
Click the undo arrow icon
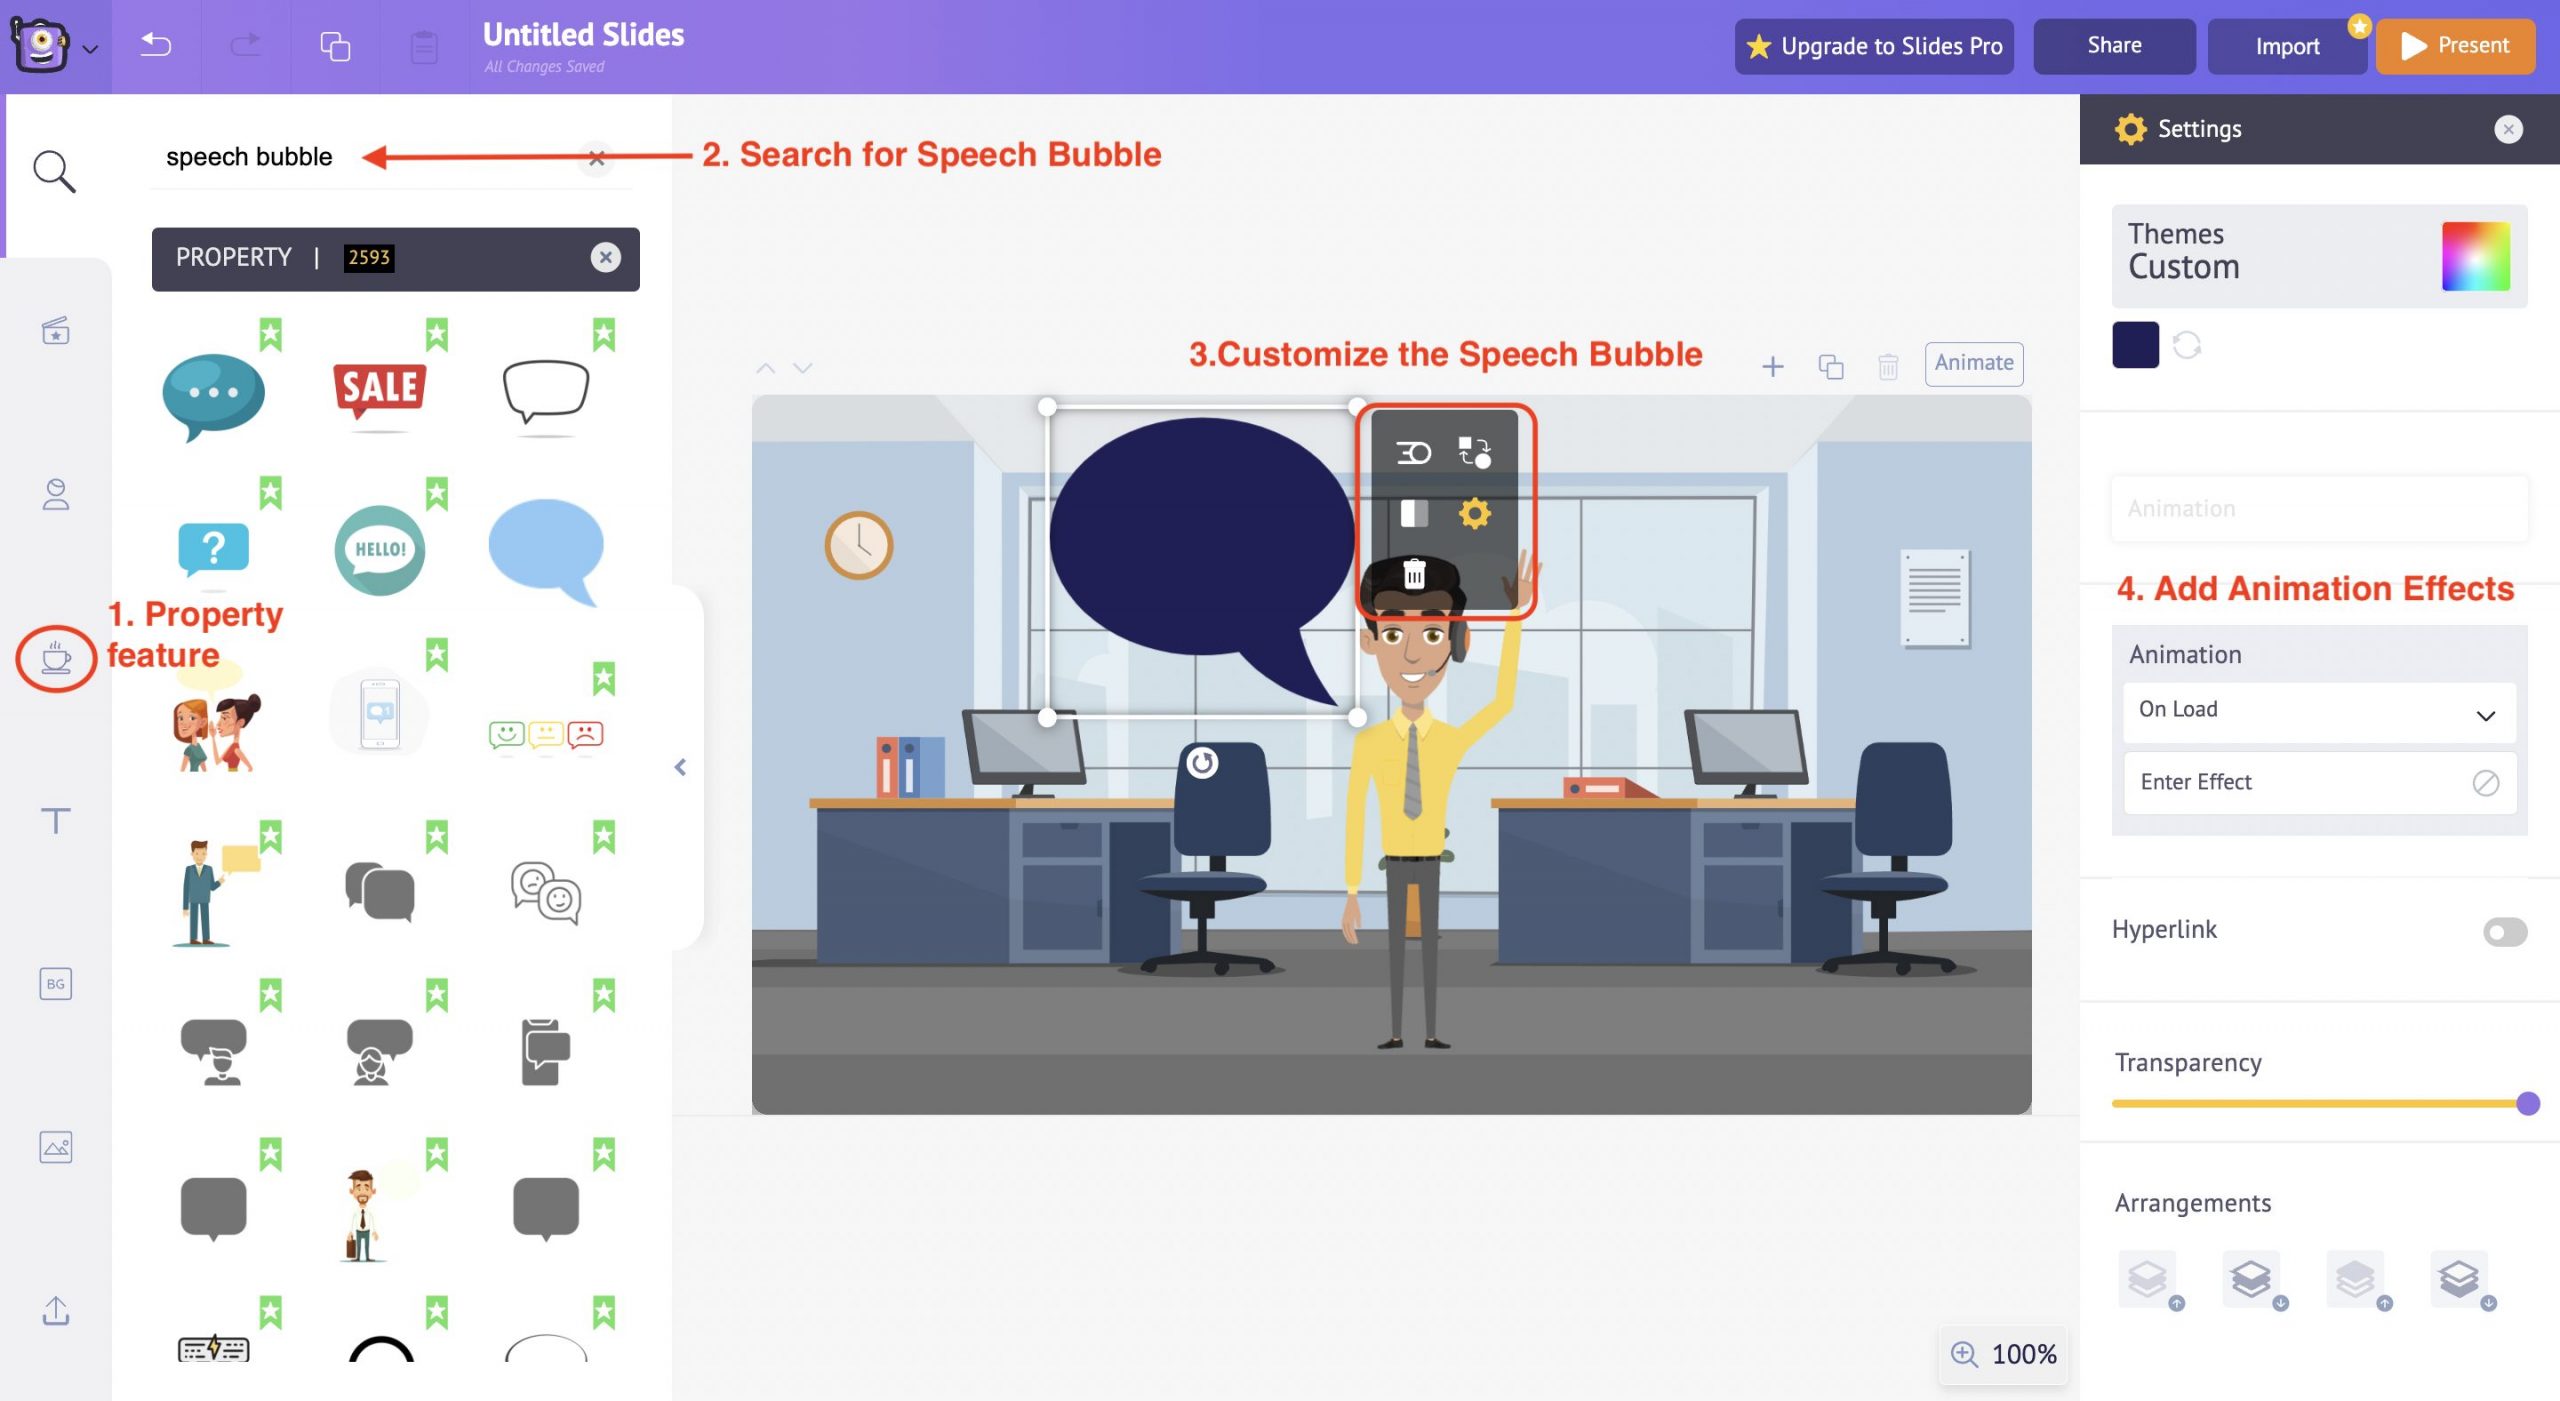point(159,45)
